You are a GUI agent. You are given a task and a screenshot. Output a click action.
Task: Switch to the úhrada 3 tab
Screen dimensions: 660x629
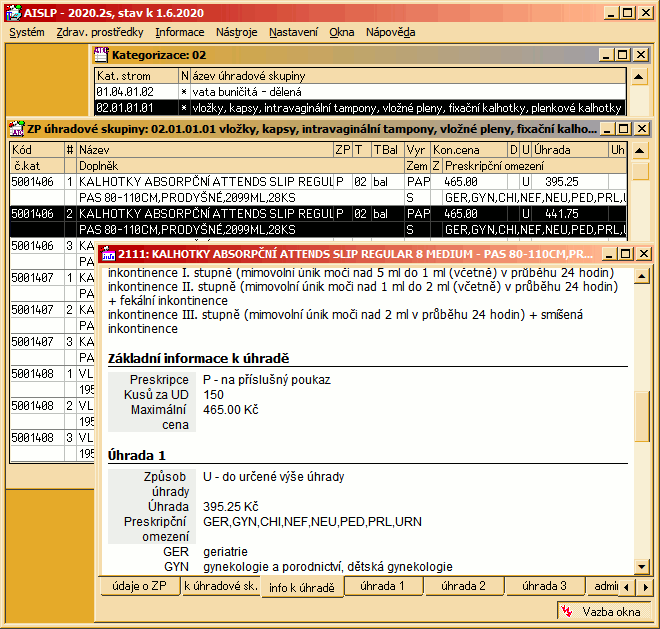[544, 586]
